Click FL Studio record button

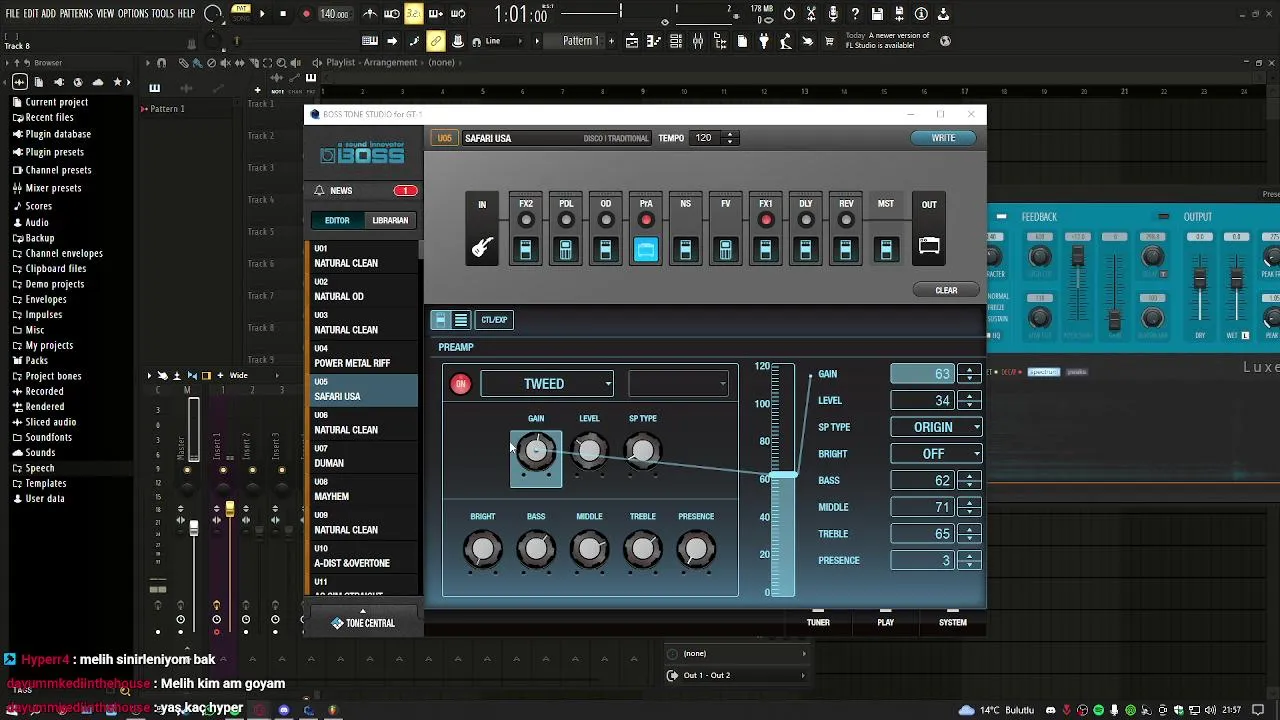coord(306,14)
